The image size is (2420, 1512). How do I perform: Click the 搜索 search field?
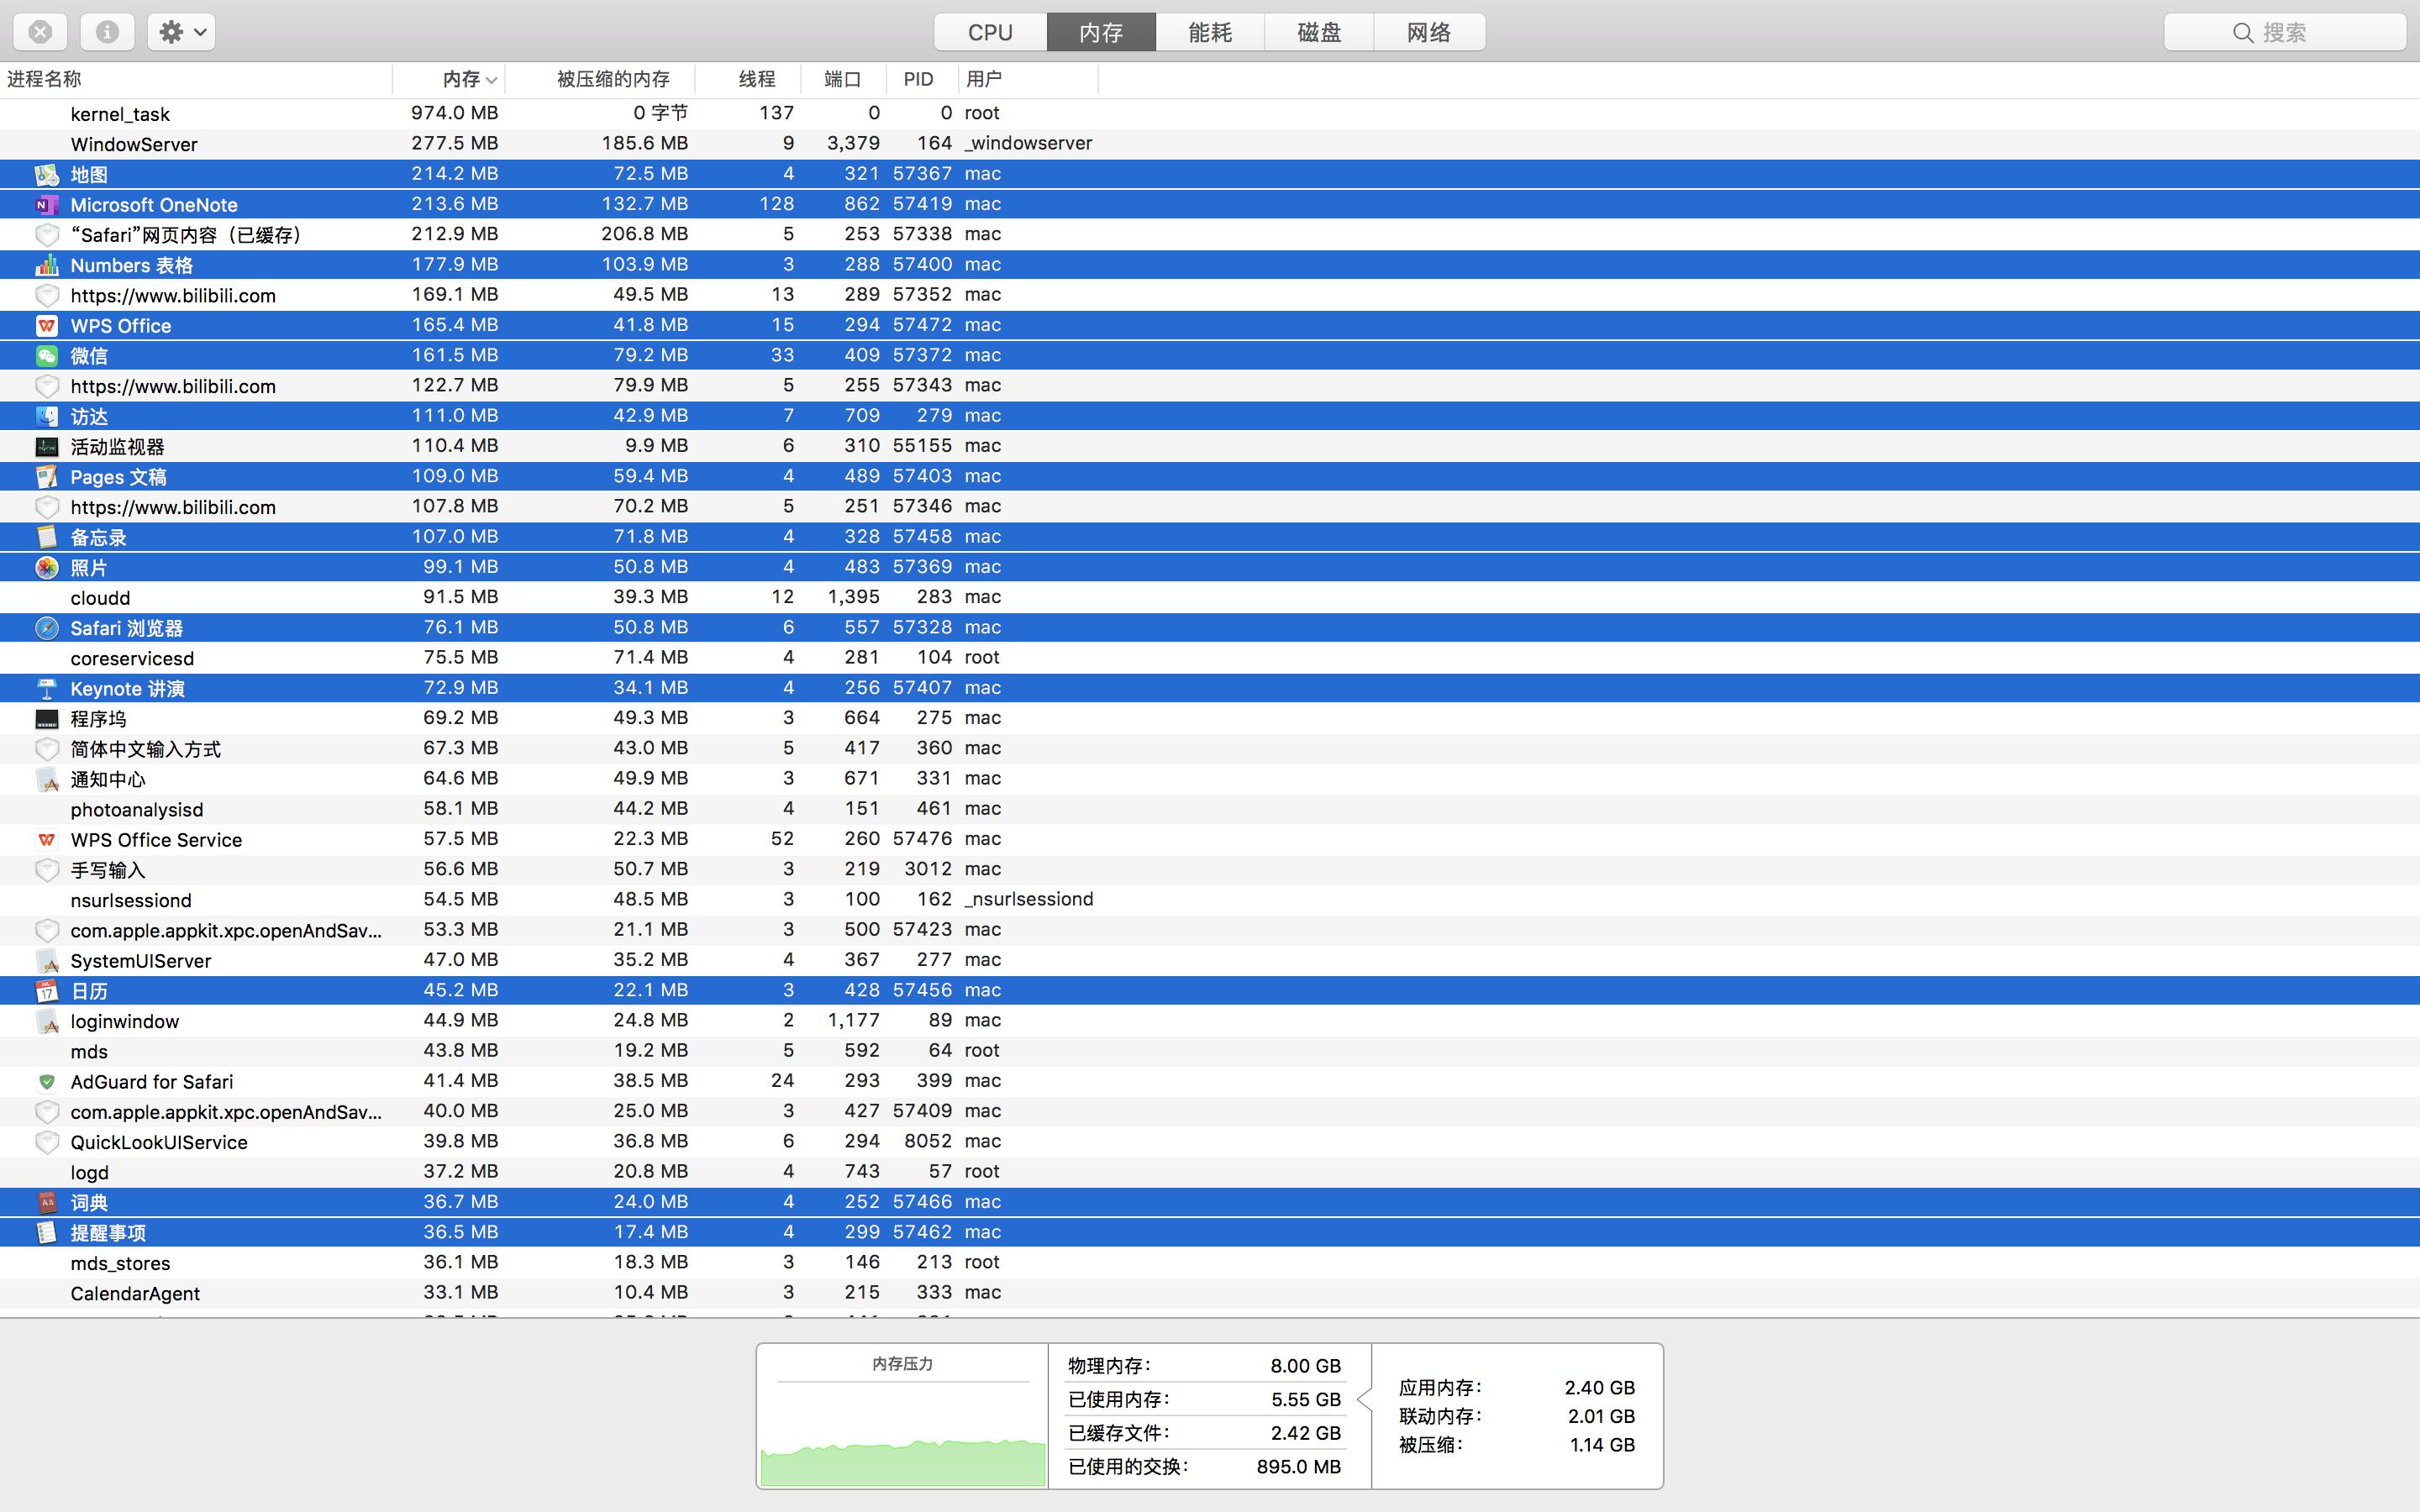[x=2284, y=32]
